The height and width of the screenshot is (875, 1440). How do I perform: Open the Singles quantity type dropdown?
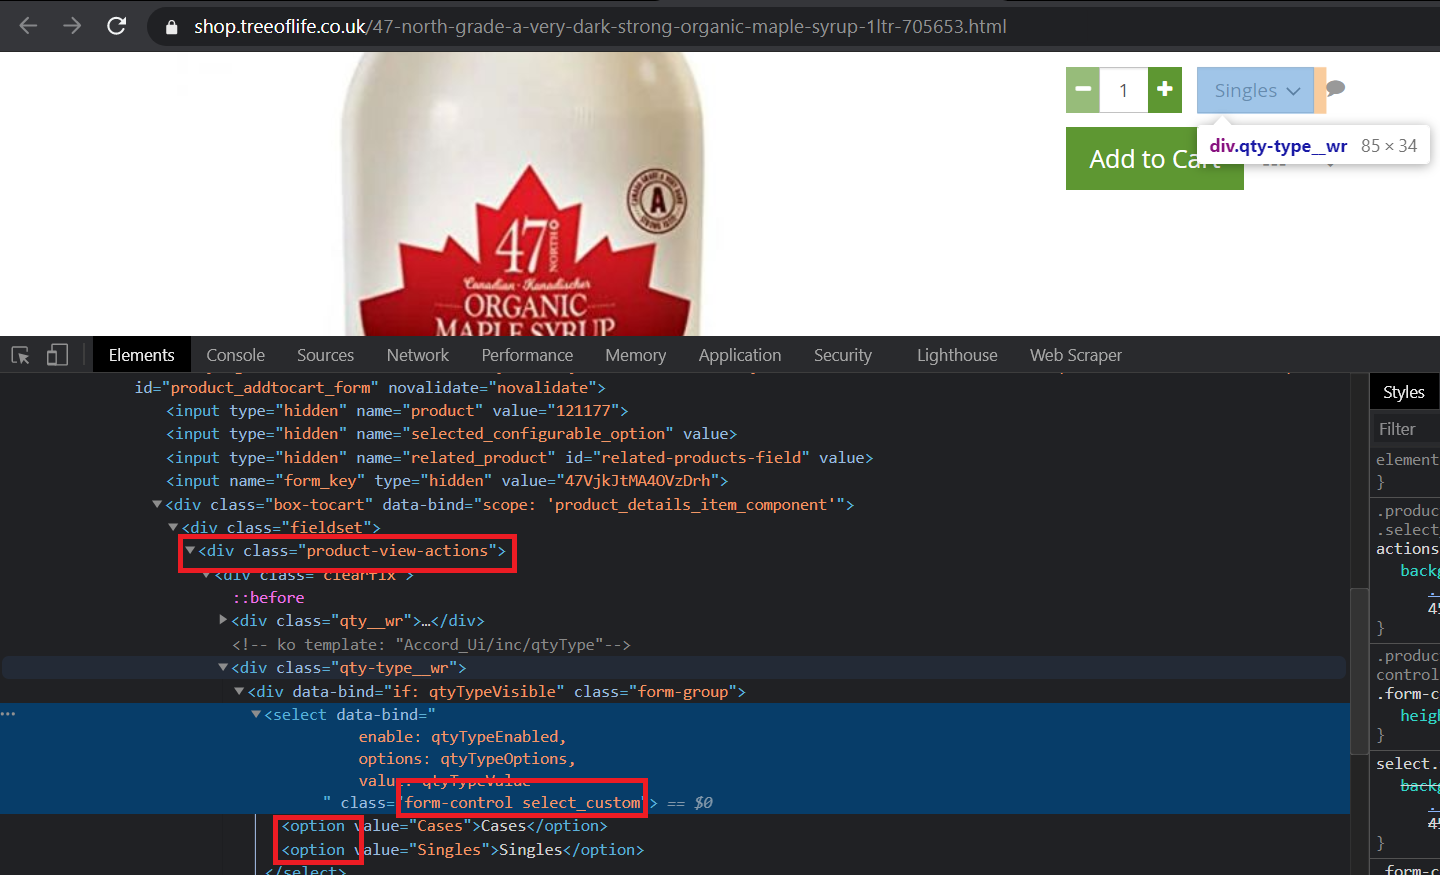[x=1255, y=91]
